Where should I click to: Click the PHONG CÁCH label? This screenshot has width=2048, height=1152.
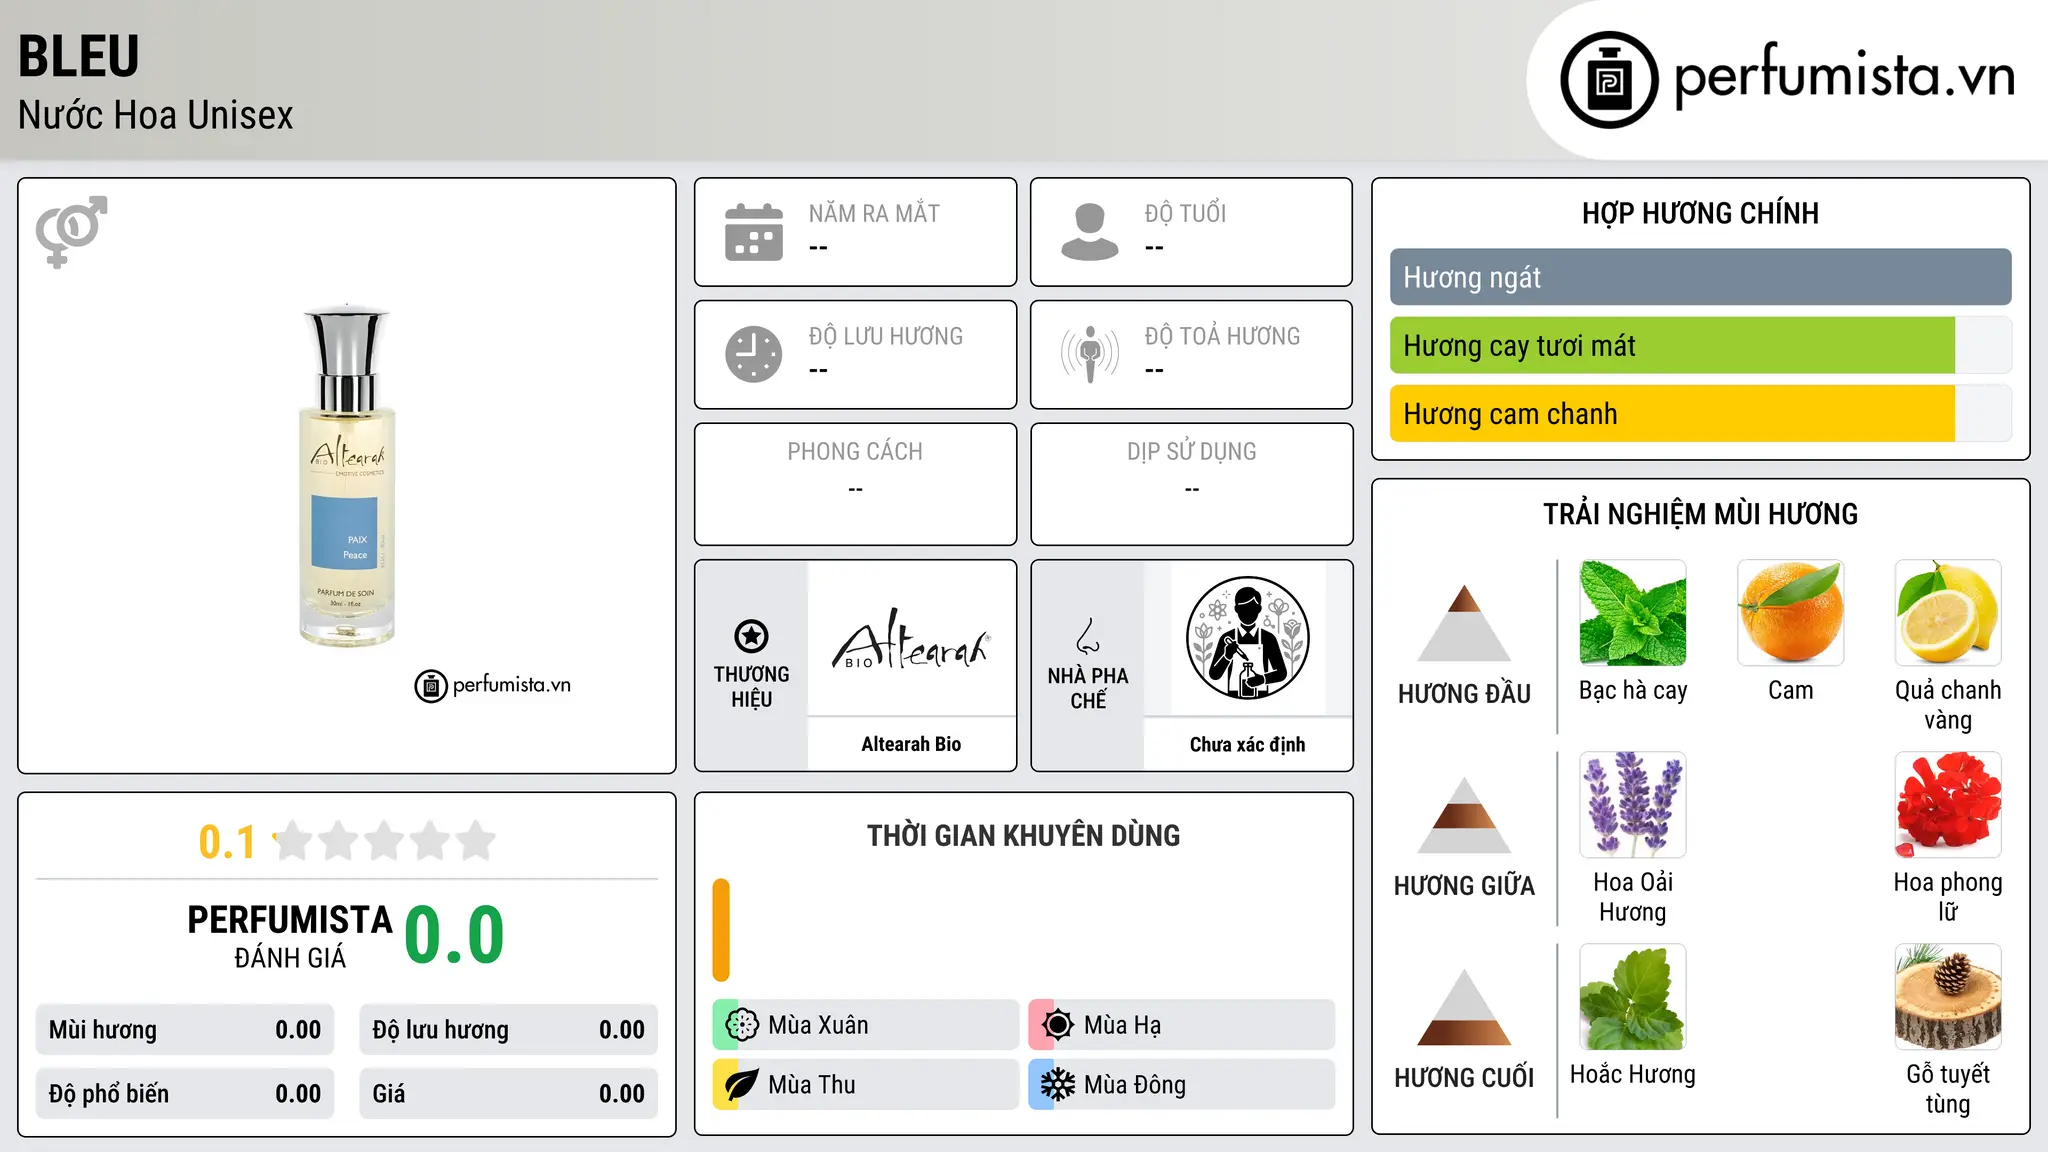[x=855, y=452]
